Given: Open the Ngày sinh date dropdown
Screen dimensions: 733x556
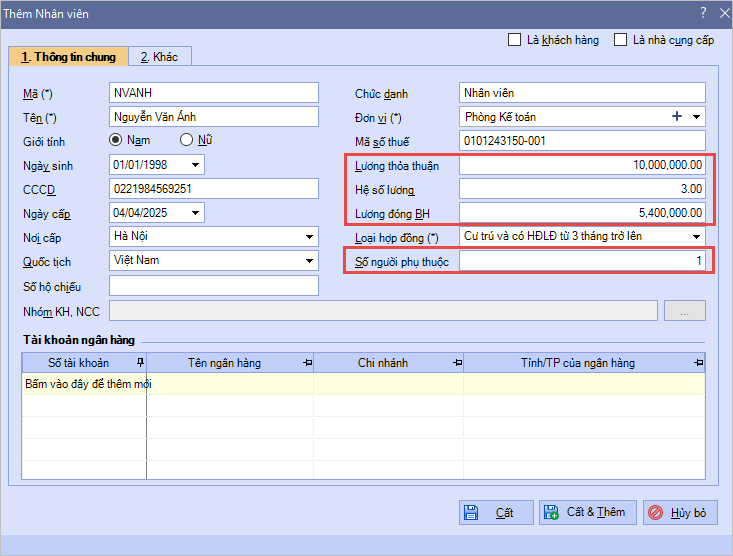Looking at the screenshot, I should click(x=195, y=165).
